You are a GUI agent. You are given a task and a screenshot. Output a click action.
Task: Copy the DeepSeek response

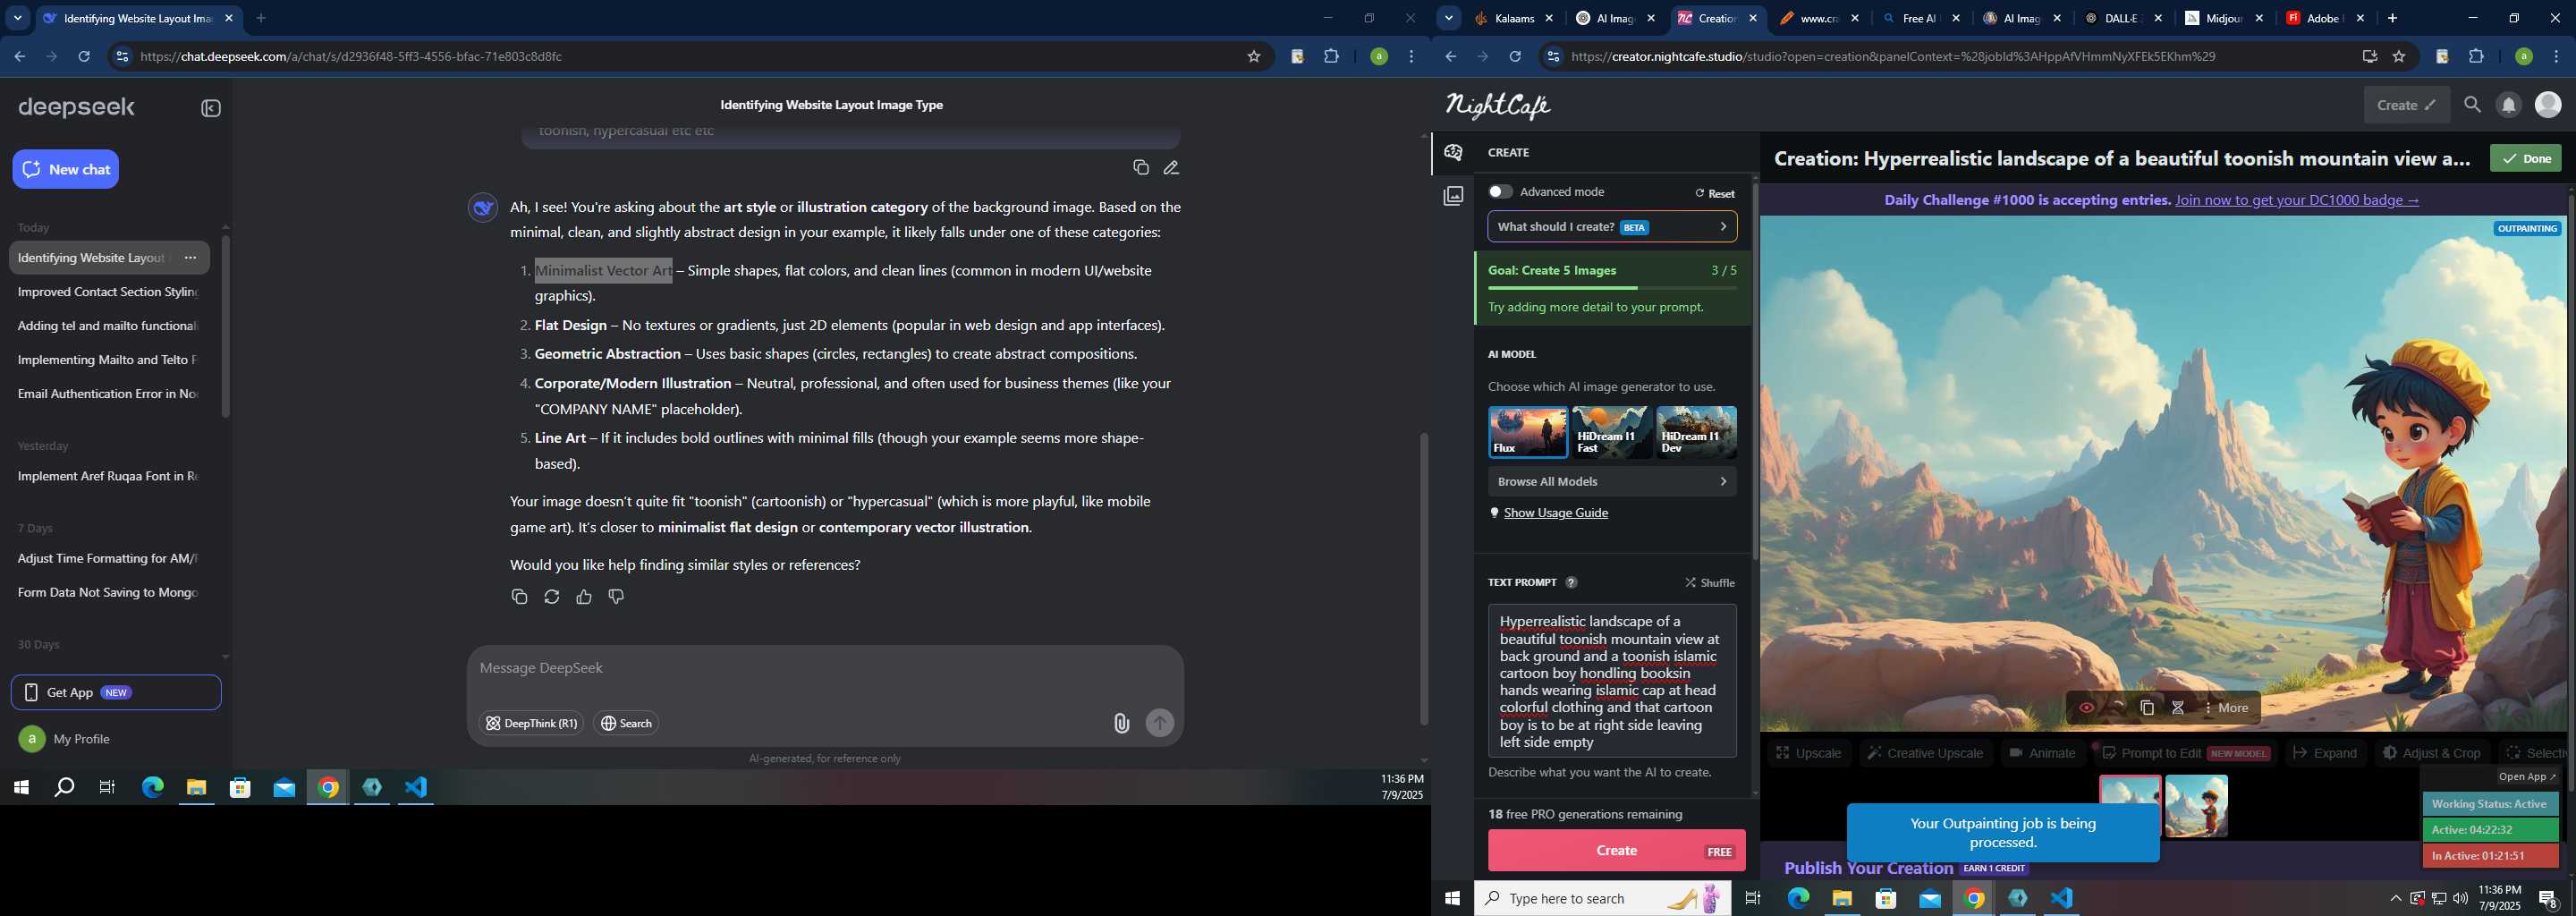pos(519,597)
